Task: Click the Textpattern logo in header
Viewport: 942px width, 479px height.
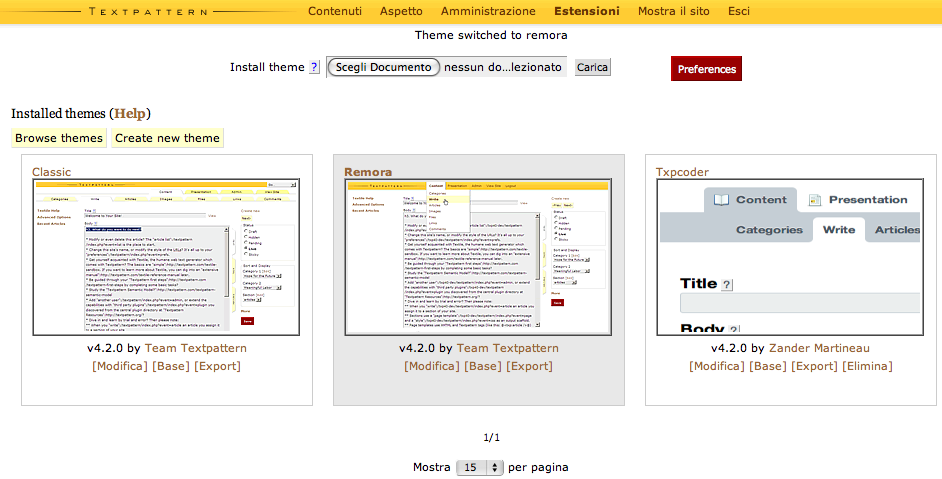Action: pos(148,11)
